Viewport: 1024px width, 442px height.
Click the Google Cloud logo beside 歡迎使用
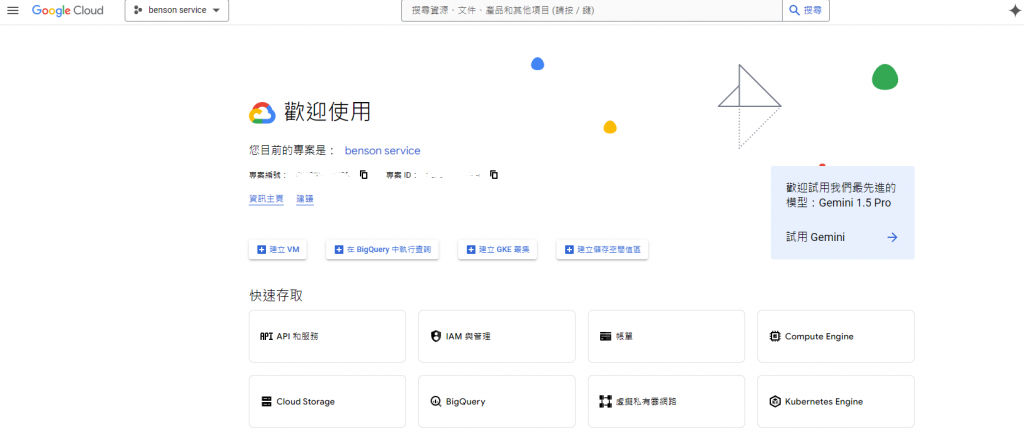(263, 113)
